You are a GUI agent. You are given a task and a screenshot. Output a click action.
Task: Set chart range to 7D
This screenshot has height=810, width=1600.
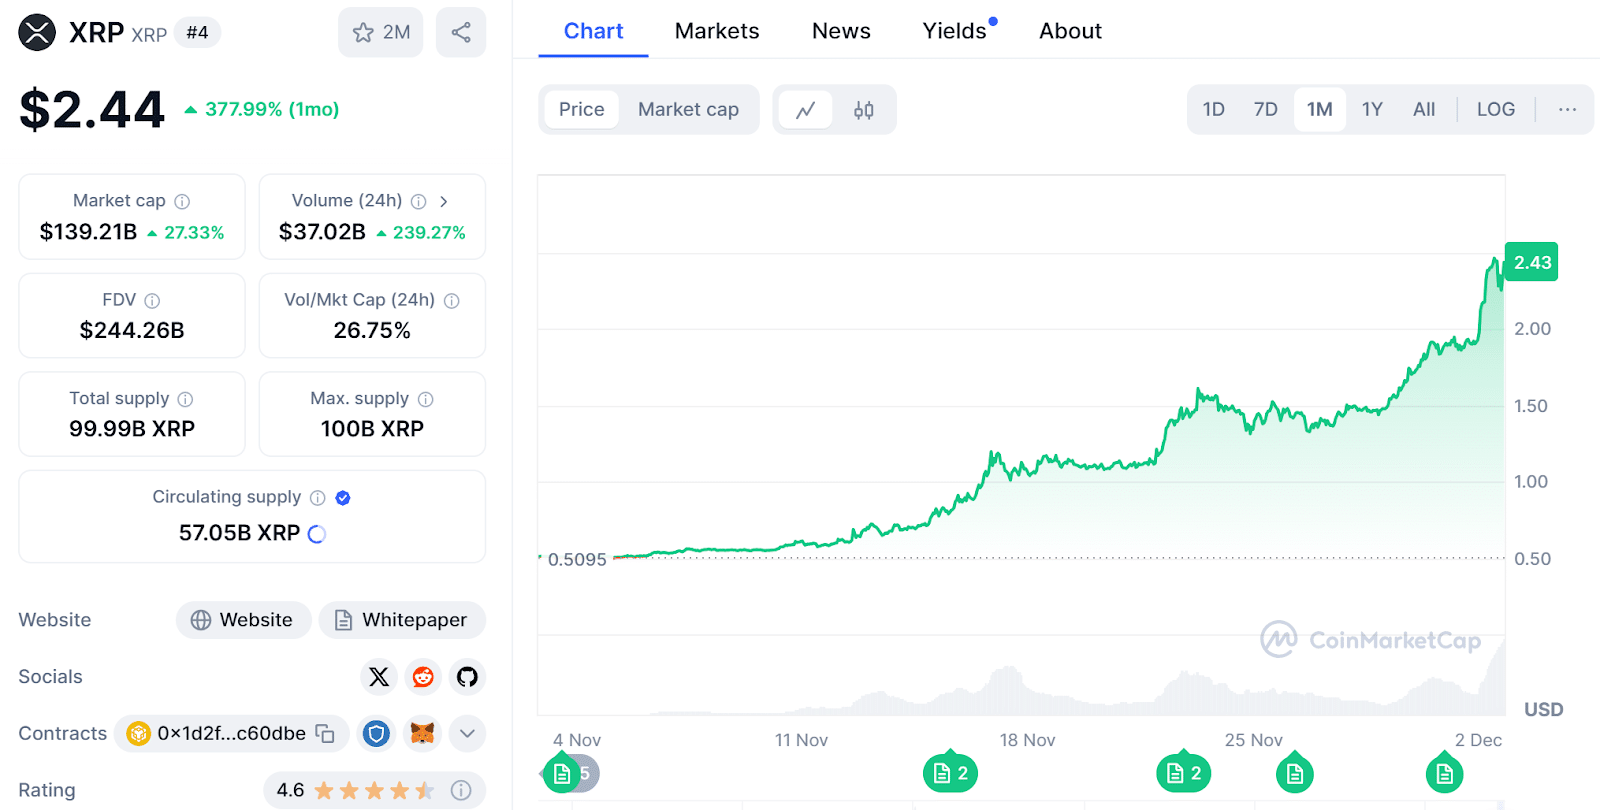(x=1266, y=110)
